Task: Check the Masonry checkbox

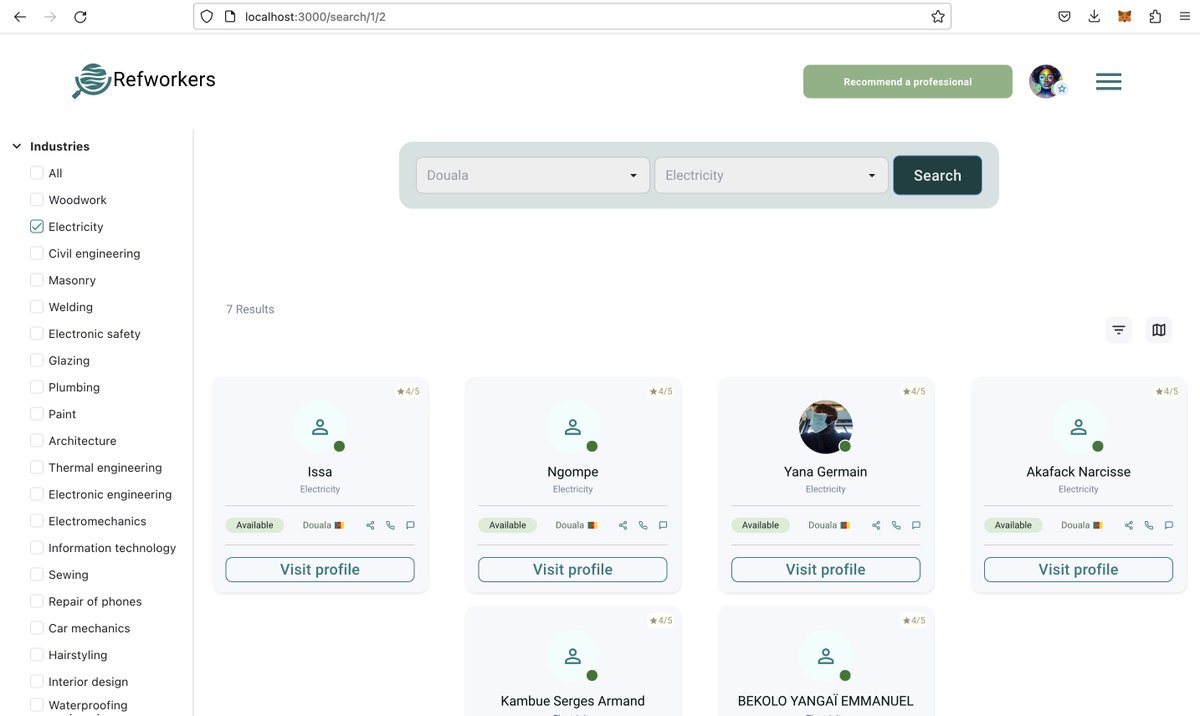Action: point(37,280)
